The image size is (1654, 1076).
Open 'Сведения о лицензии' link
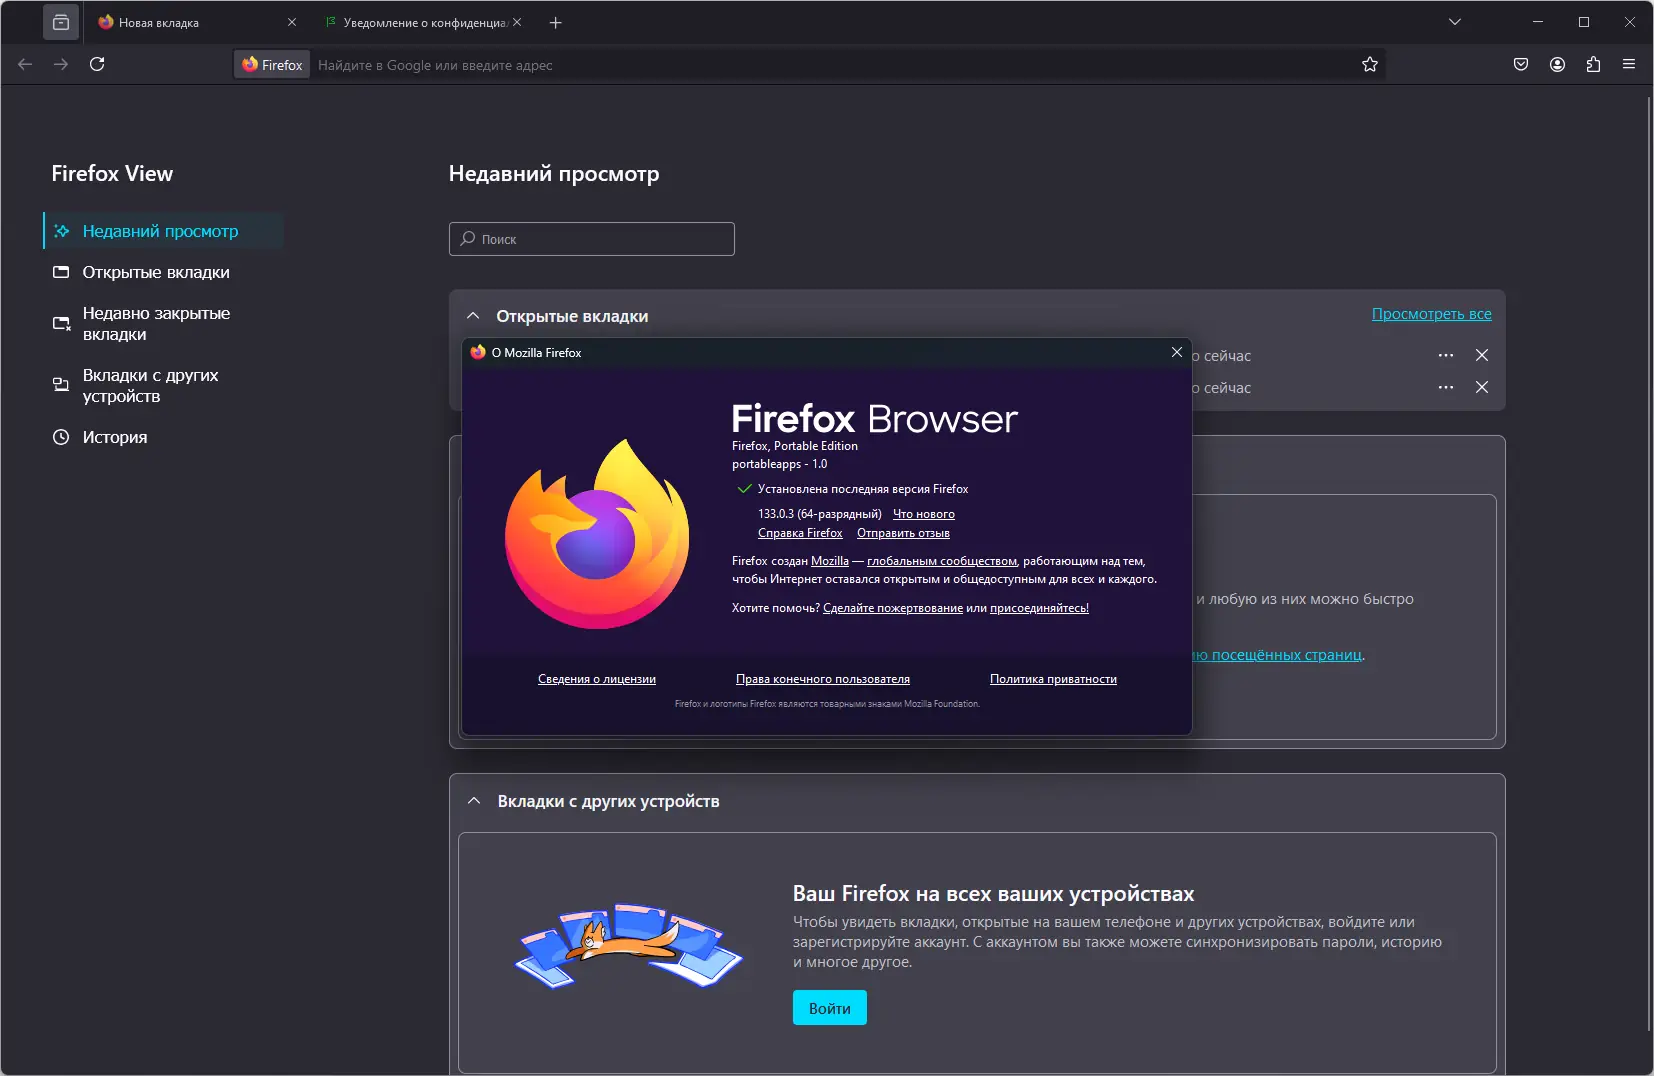pyautogui.click(x=597, y=679)
